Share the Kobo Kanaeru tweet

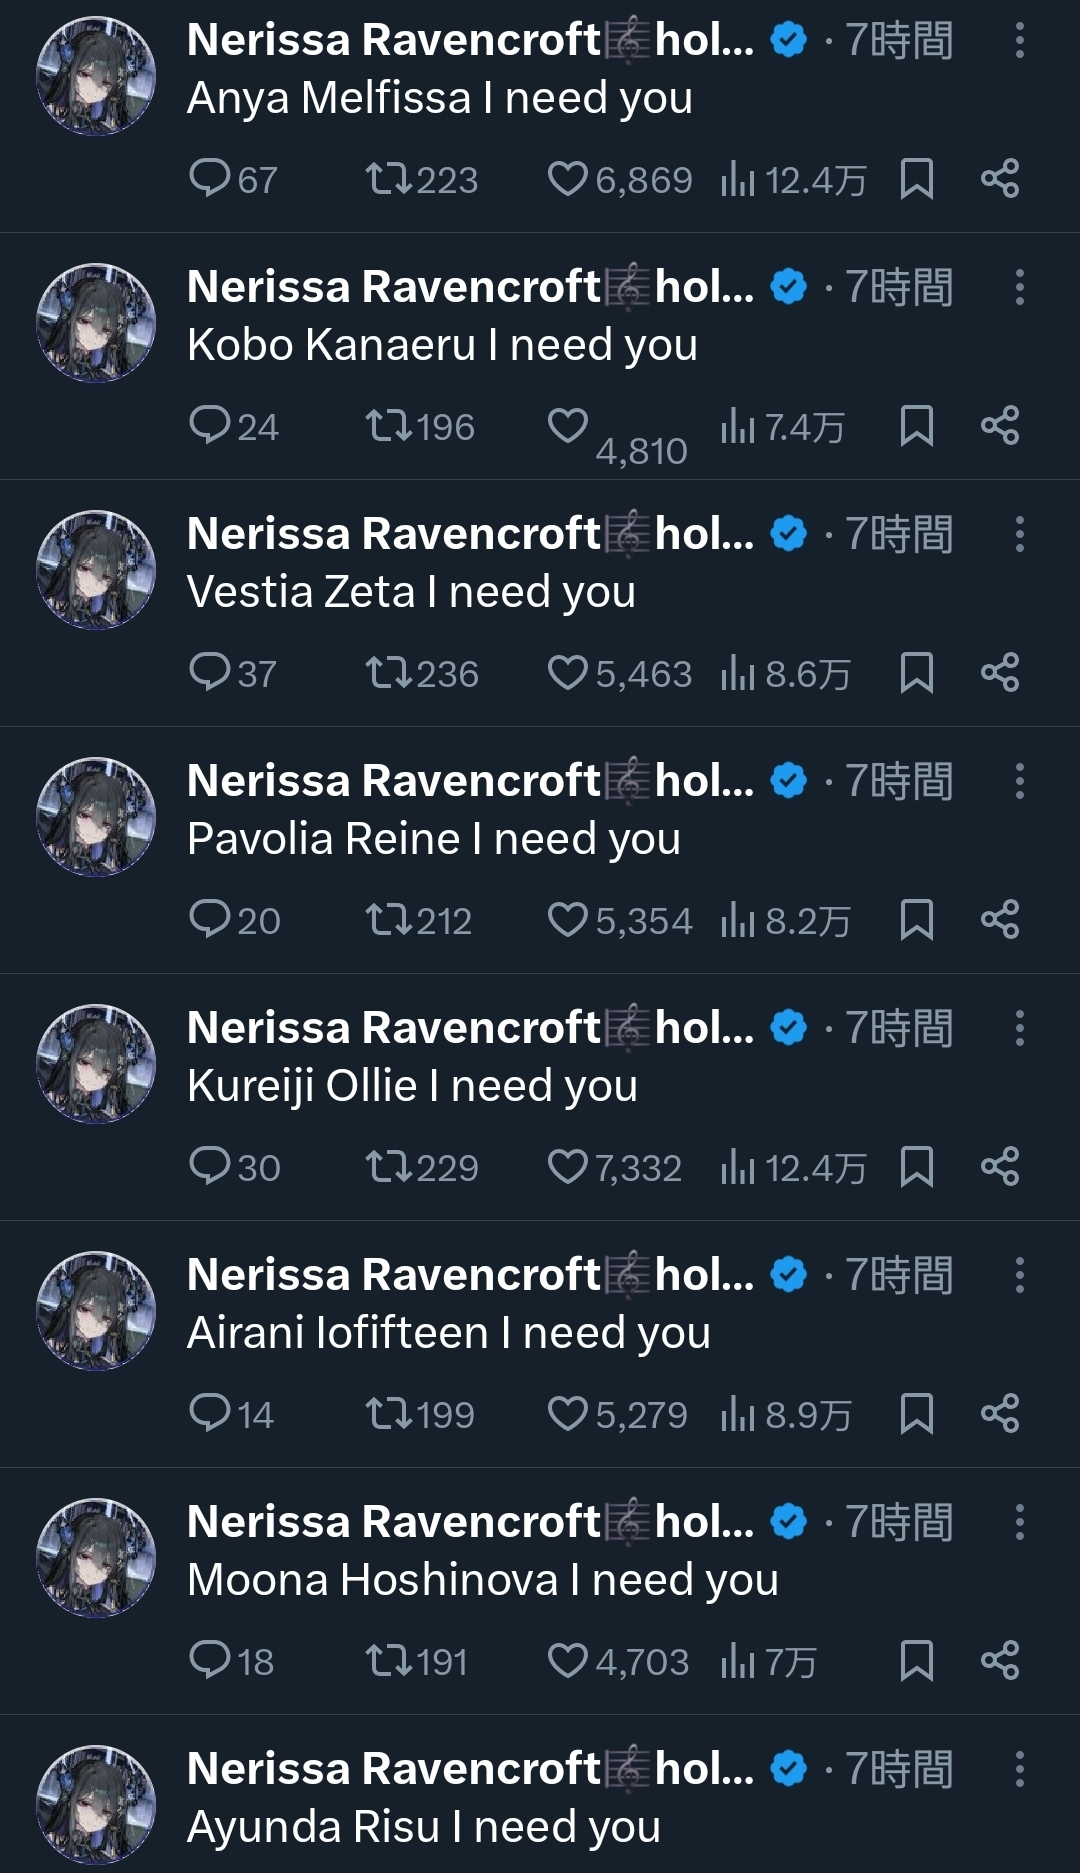click(999, 427)
